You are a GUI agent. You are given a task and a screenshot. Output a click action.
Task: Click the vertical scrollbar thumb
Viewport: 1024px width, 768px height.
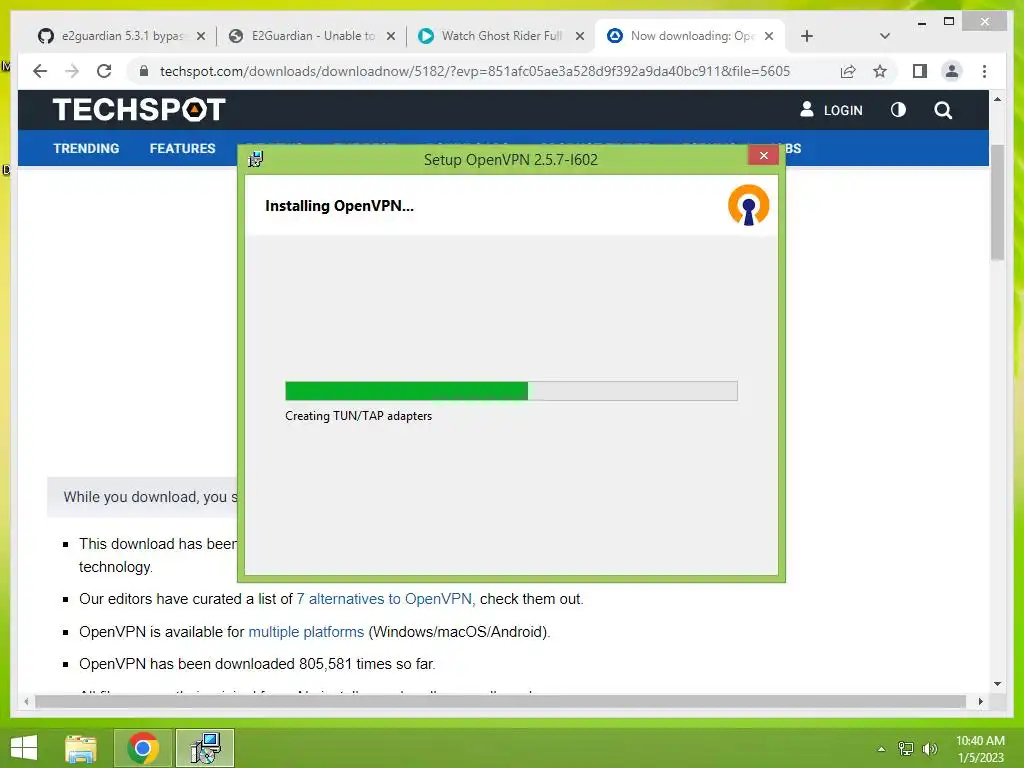(997, 202)
